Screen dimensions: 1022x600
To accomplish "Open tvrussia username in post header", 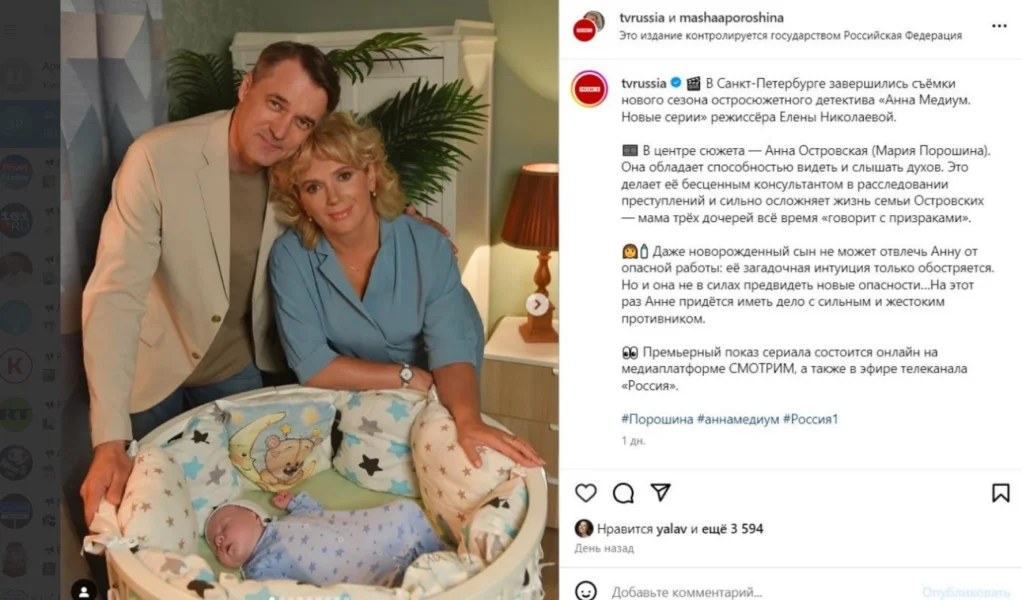I will tap(642, 18).
